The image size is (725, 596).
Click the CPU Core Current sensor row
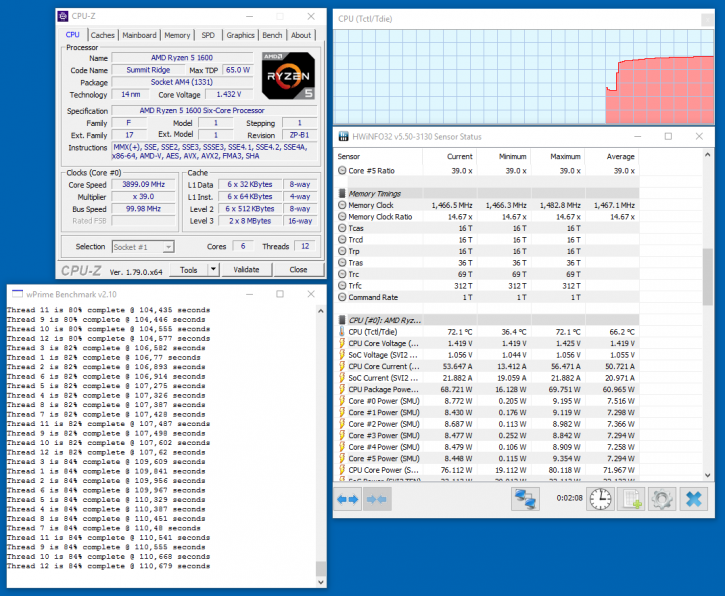(x=487, y=367)
